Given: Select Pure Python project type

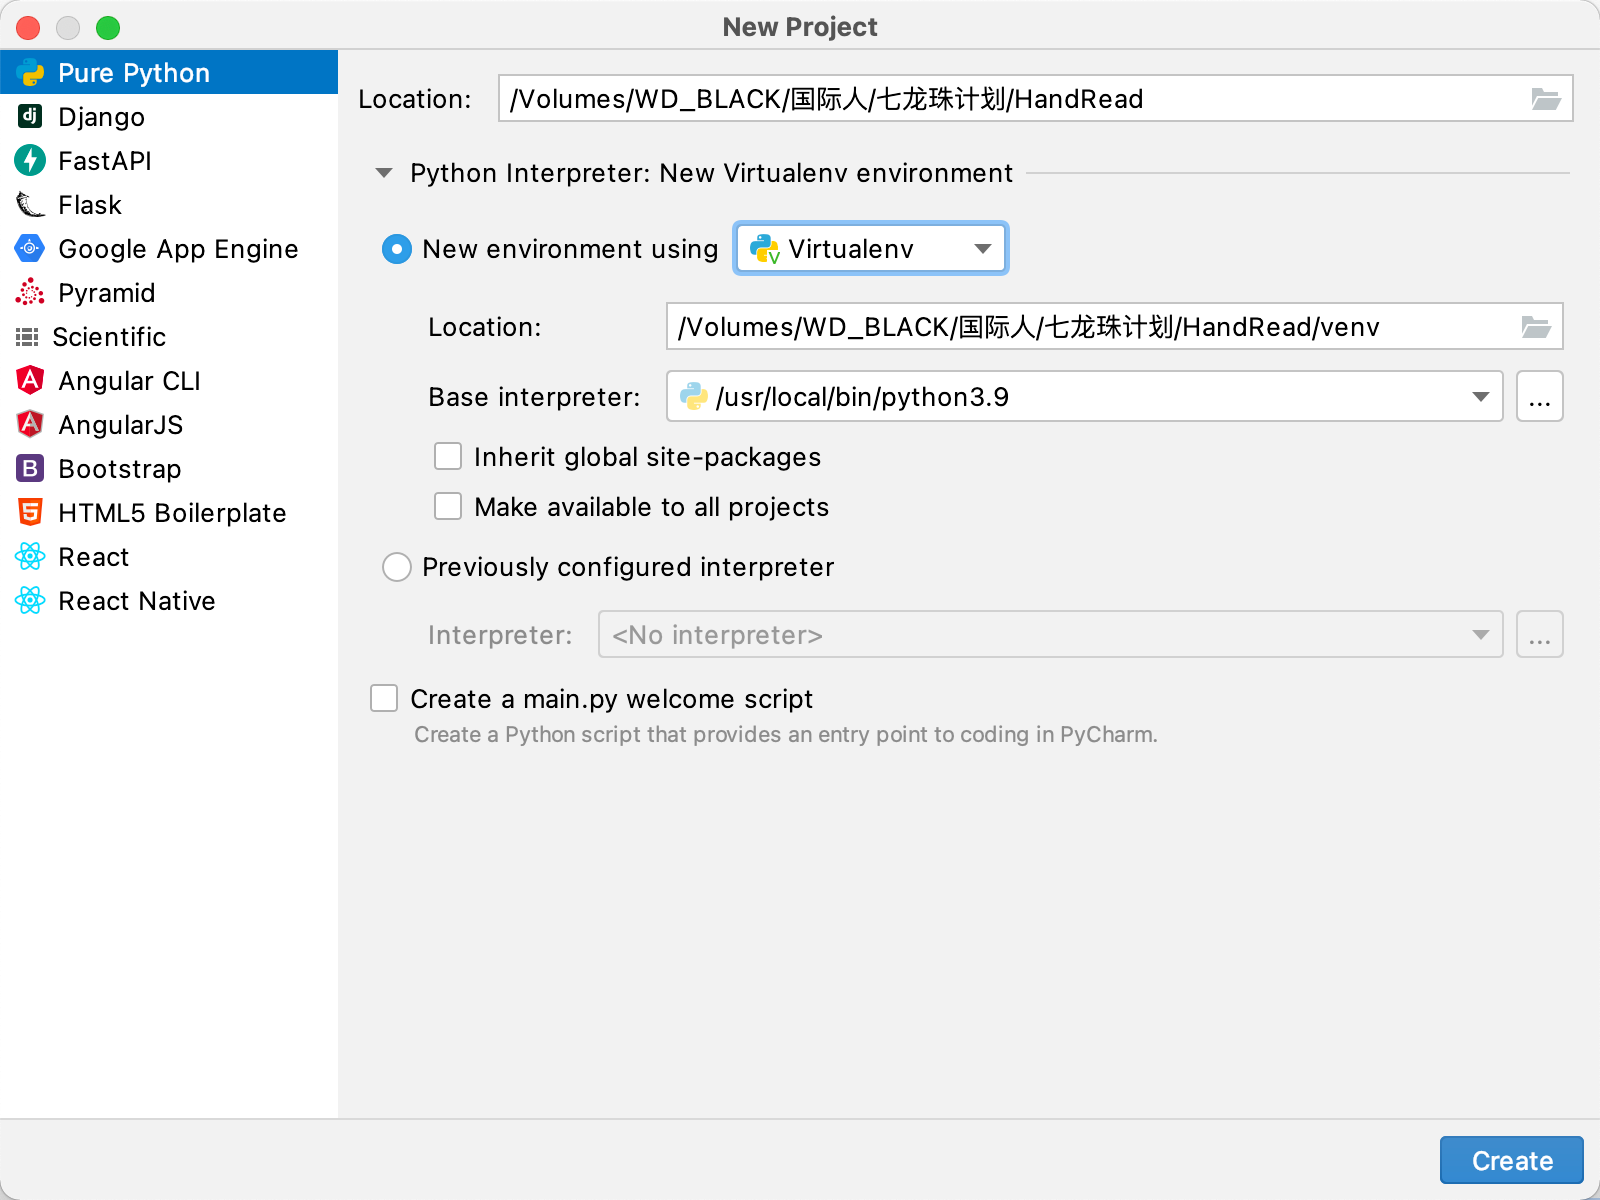Looking at the screenshot, I should click(169, 72).
